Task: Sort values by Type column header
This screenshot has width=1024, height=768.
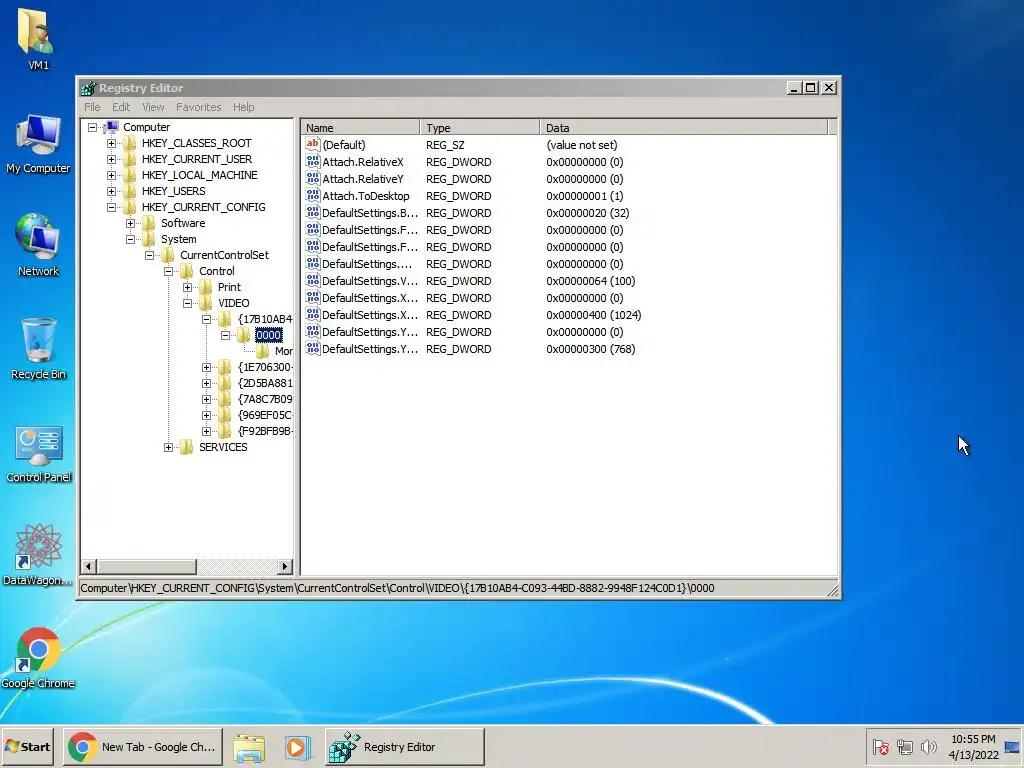Action: (x=480, y=127)
